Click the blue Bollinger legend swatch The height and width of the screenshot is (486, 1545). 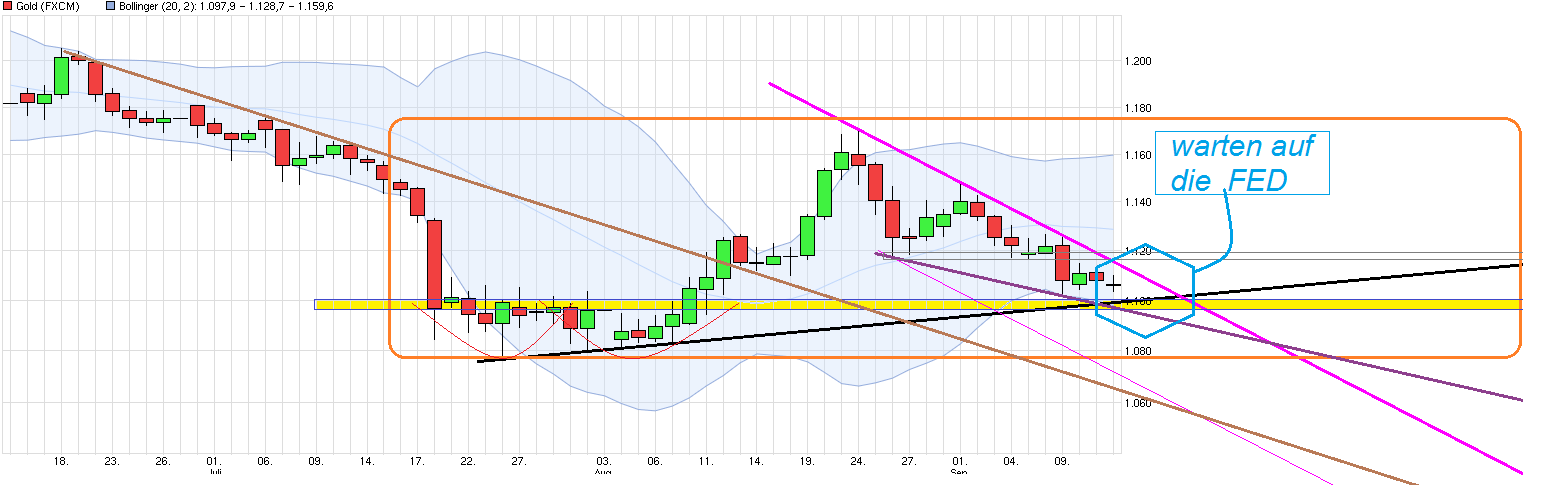click(110, 6)
